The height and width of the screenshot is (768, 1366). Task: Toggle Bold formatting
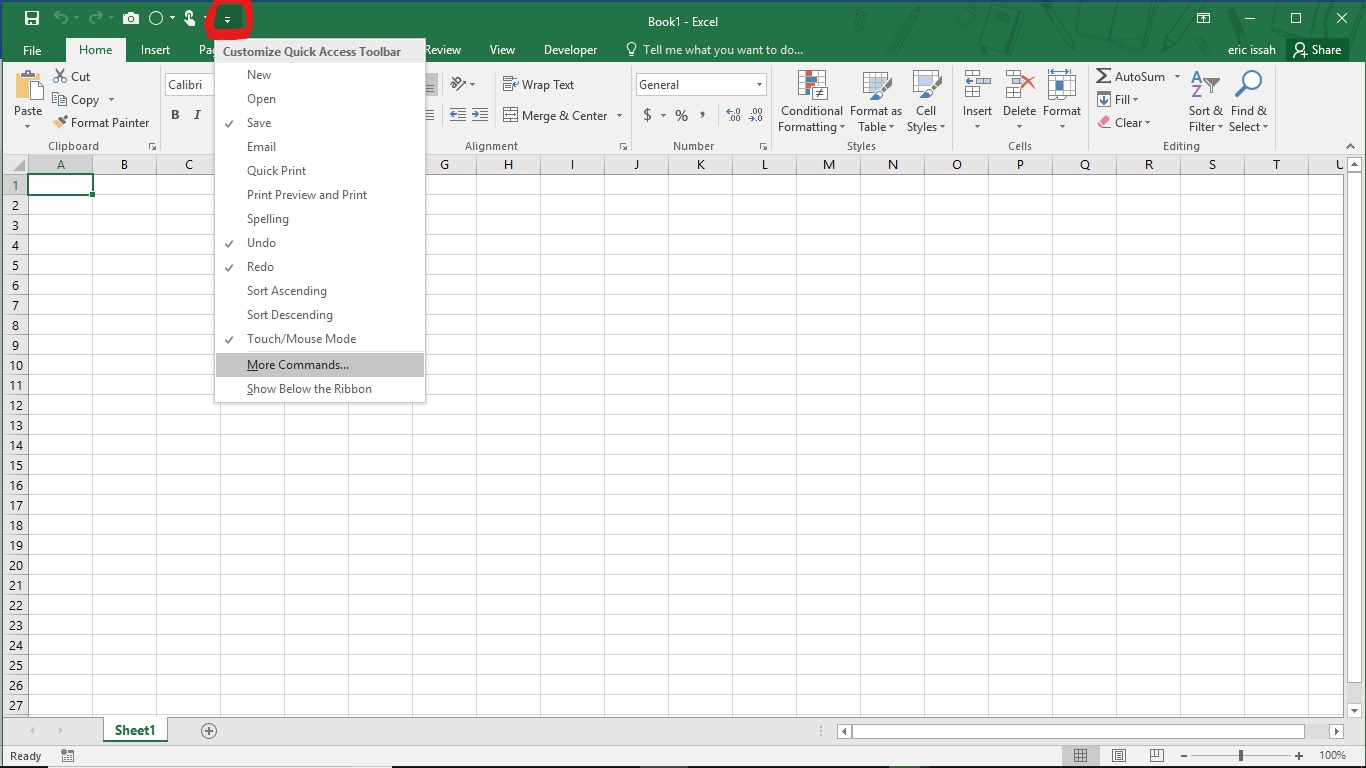click(175, 115)
